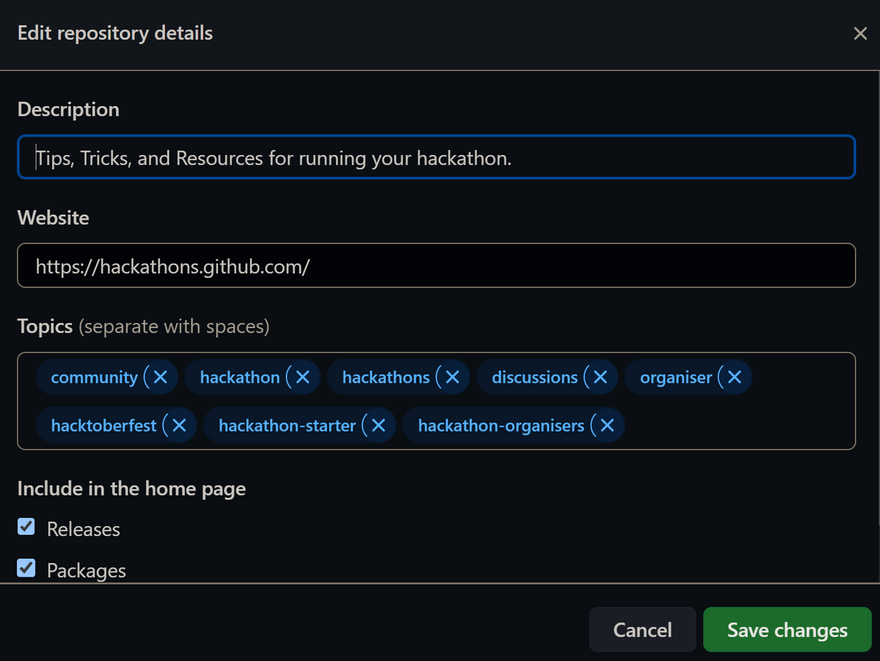Viewport: 880px width, 661px height.
Task: Remove the organiser topic tag
Action: pos(734,377)
